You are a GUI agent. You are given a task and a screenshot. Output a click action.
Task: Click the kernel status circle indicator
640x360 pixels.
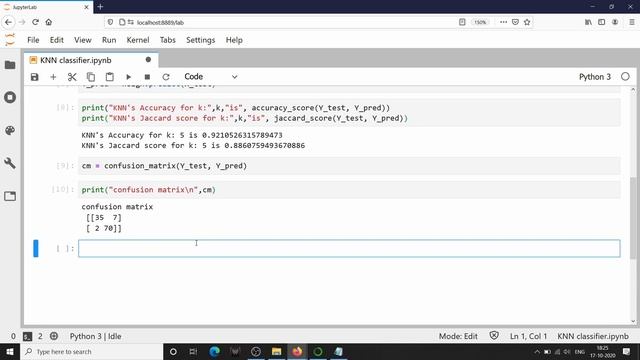tap(625, 76)
